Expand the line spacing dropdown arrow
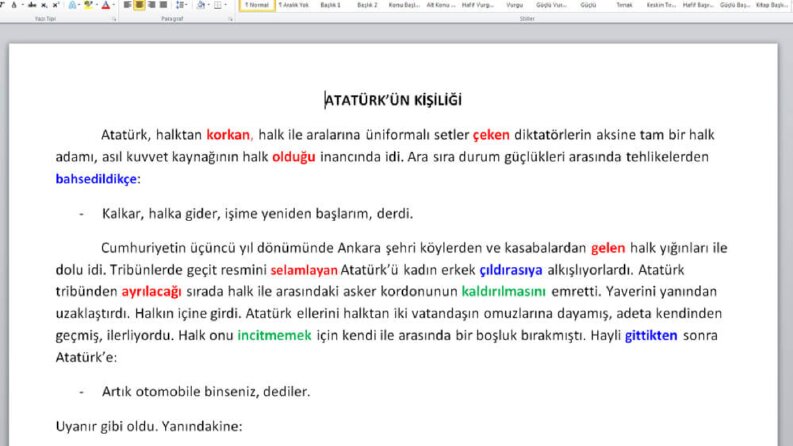This screenshot has height=446, width=793. coord(187,5)
